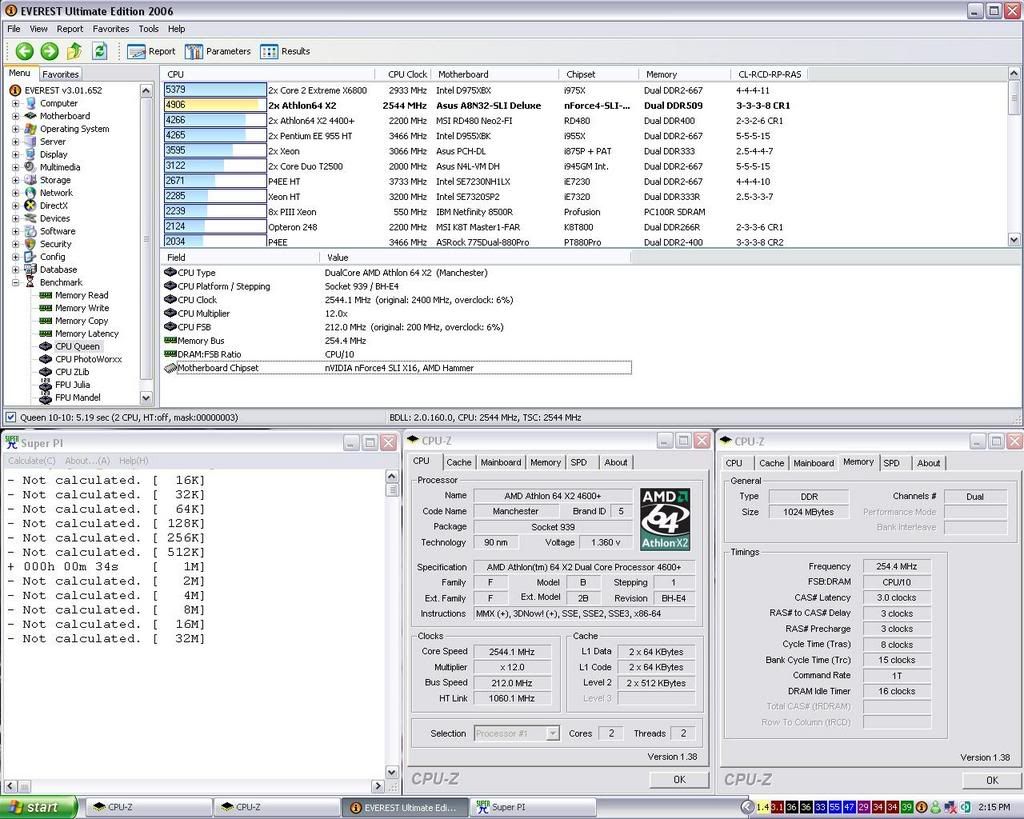Select the Security tree icon
This screenshot has width=1024, height=819.
pos(31,244)
